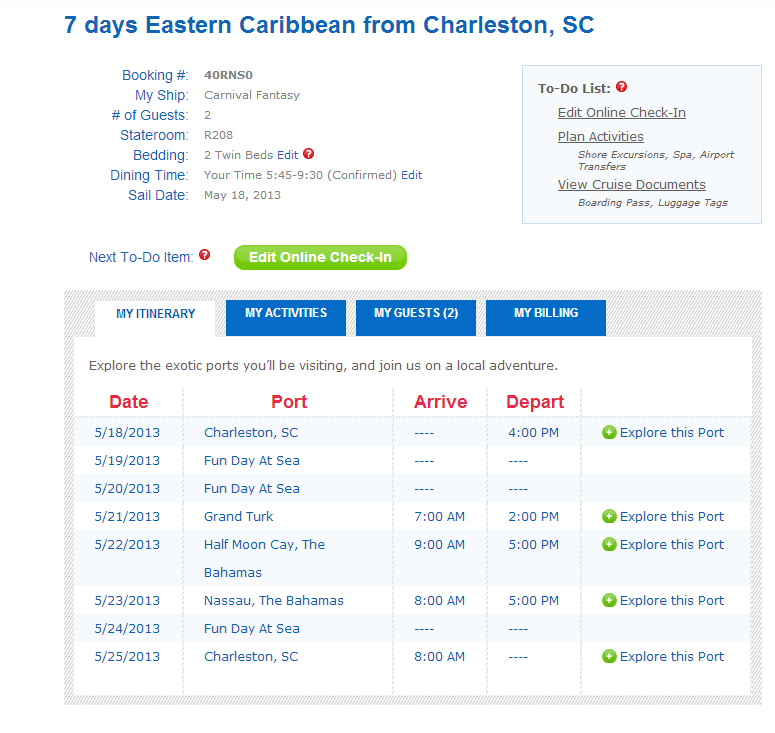775x733 pixels.
Task: Click help icon next to Bedding Edit
Action: pos(309,154)
